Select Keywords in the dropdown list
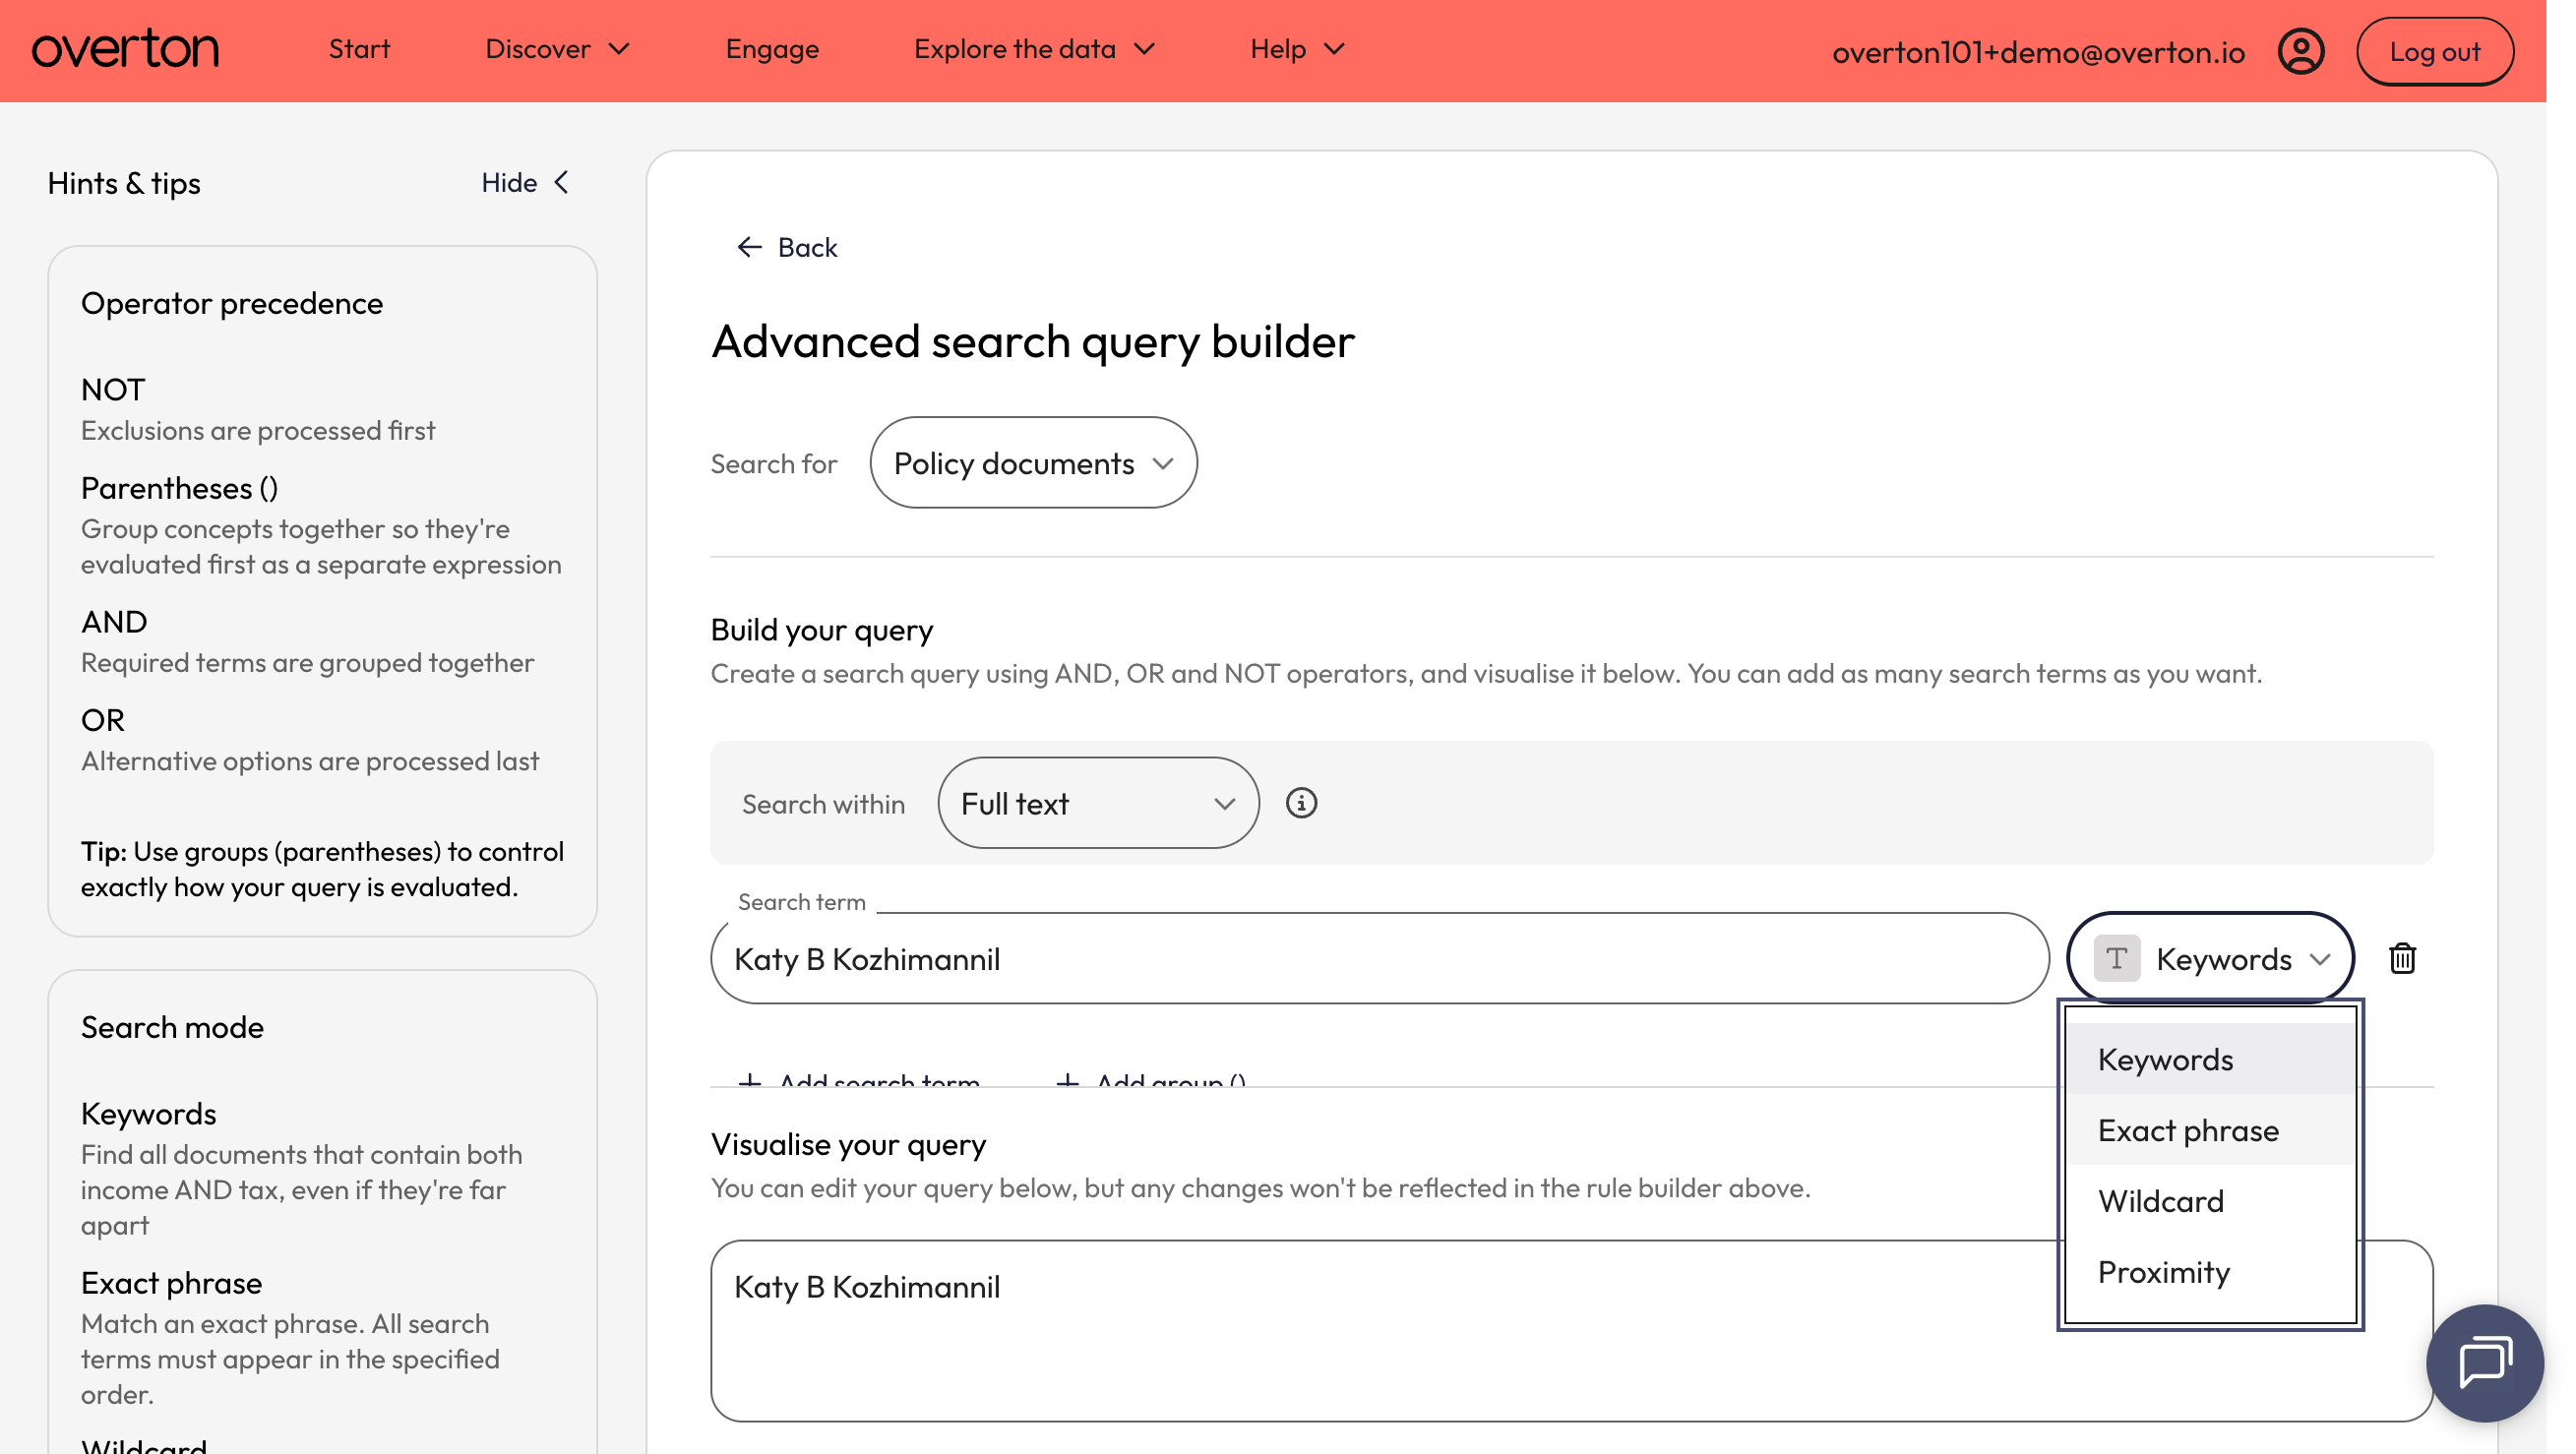The height and width of the screenshot is (1454, 2576). pos(2209,1058)
